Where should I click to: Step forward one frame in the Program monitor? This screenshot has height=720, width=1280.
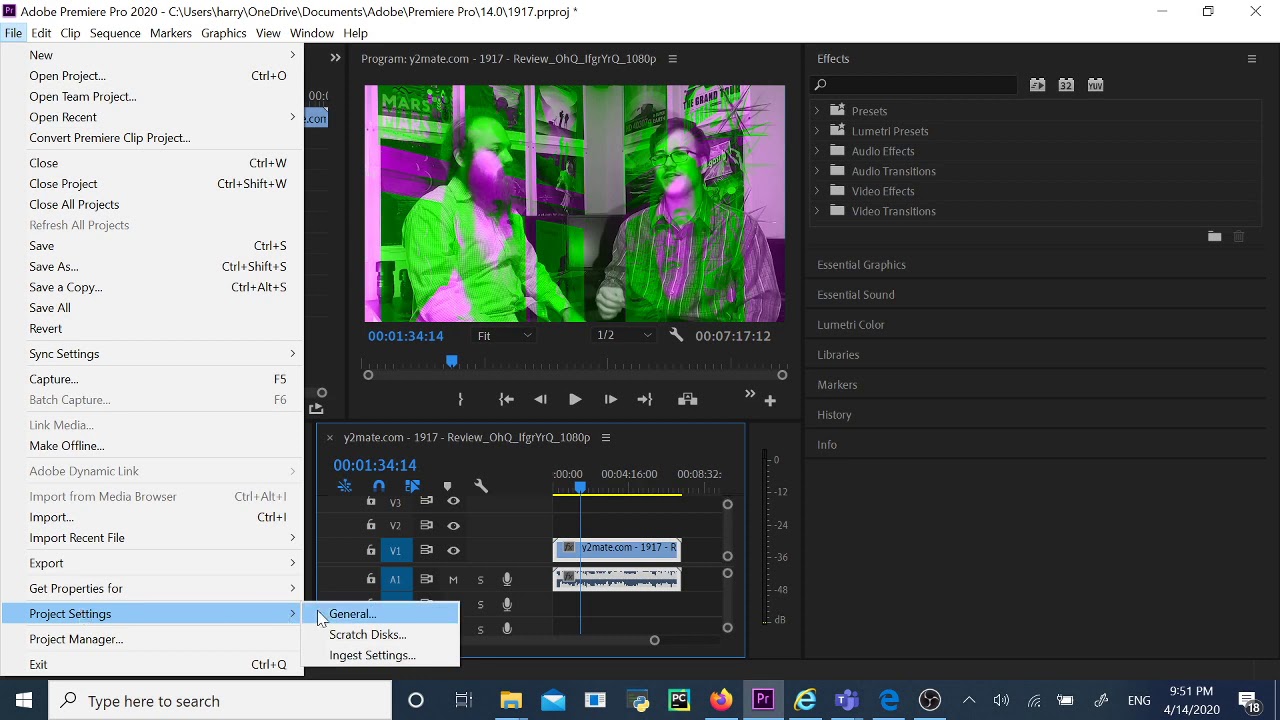610,400
